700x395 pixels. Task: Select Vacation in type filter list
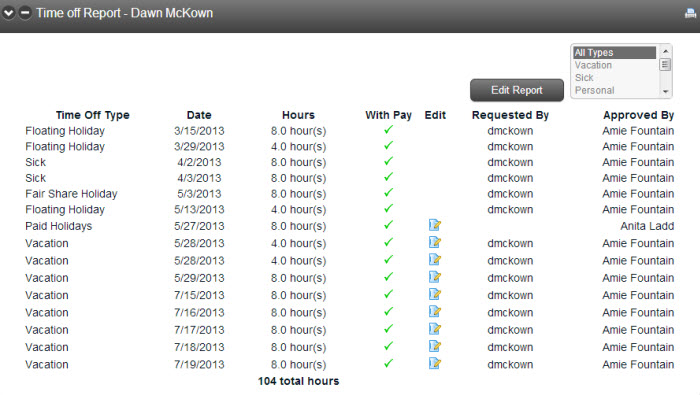click(x=614, y=65)
